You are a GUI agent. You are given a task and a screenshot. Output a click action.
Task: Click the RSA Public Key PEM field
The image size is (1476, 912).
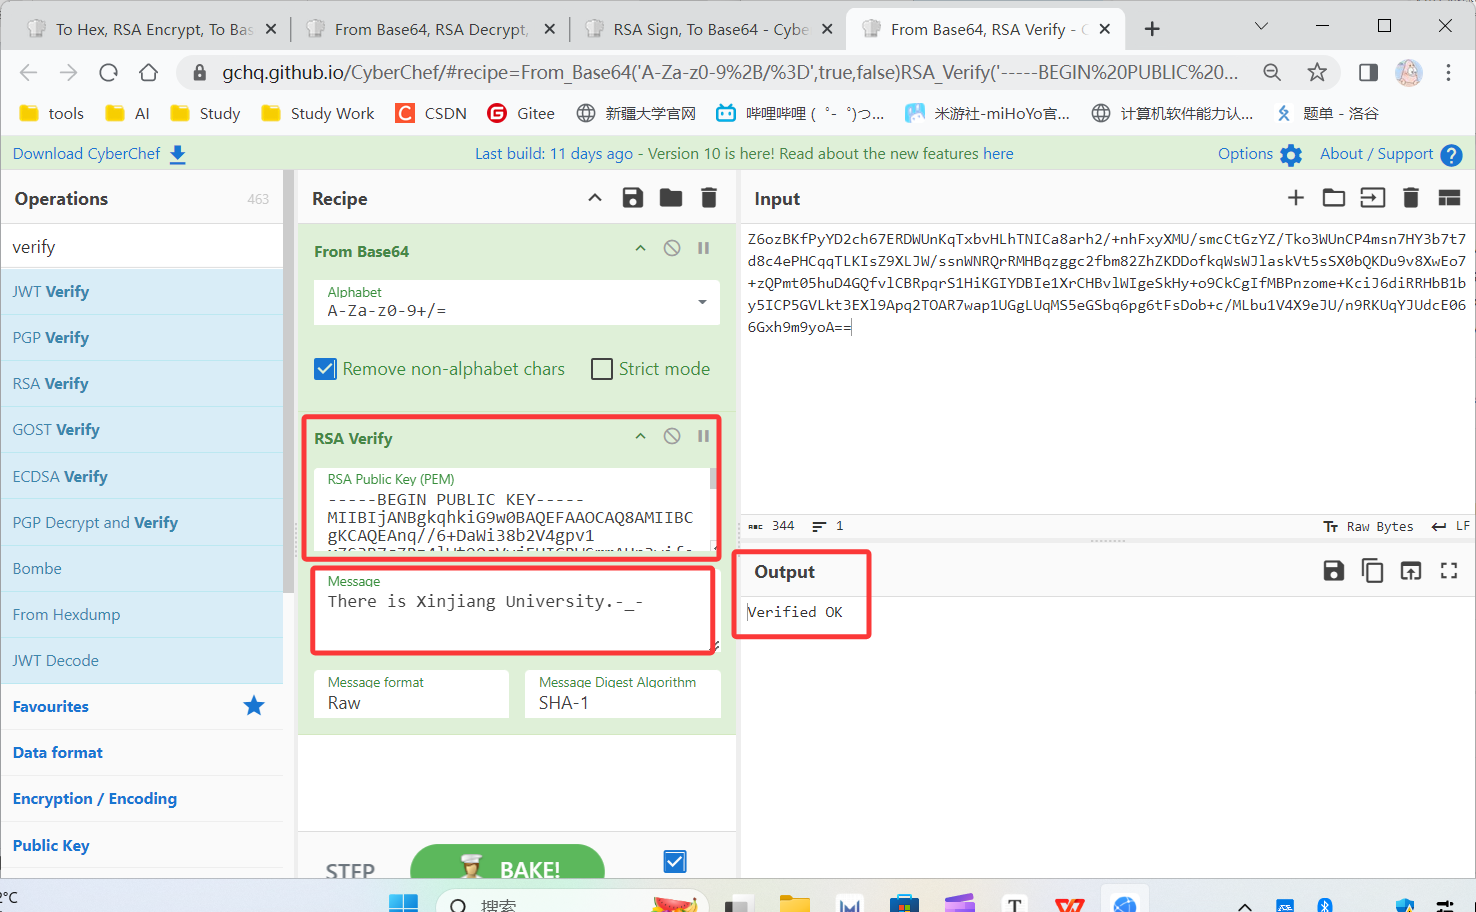tap(513, 511)
